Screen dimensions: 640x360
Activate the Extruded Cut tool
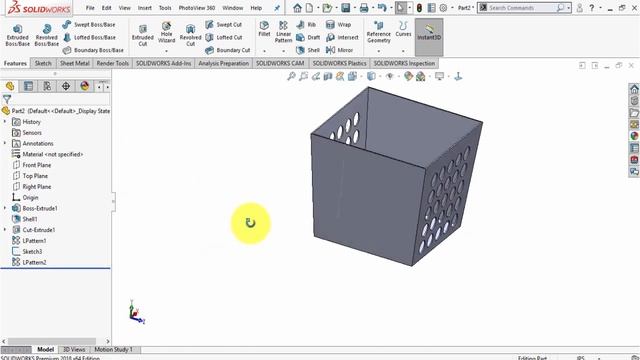click(142, 35)
